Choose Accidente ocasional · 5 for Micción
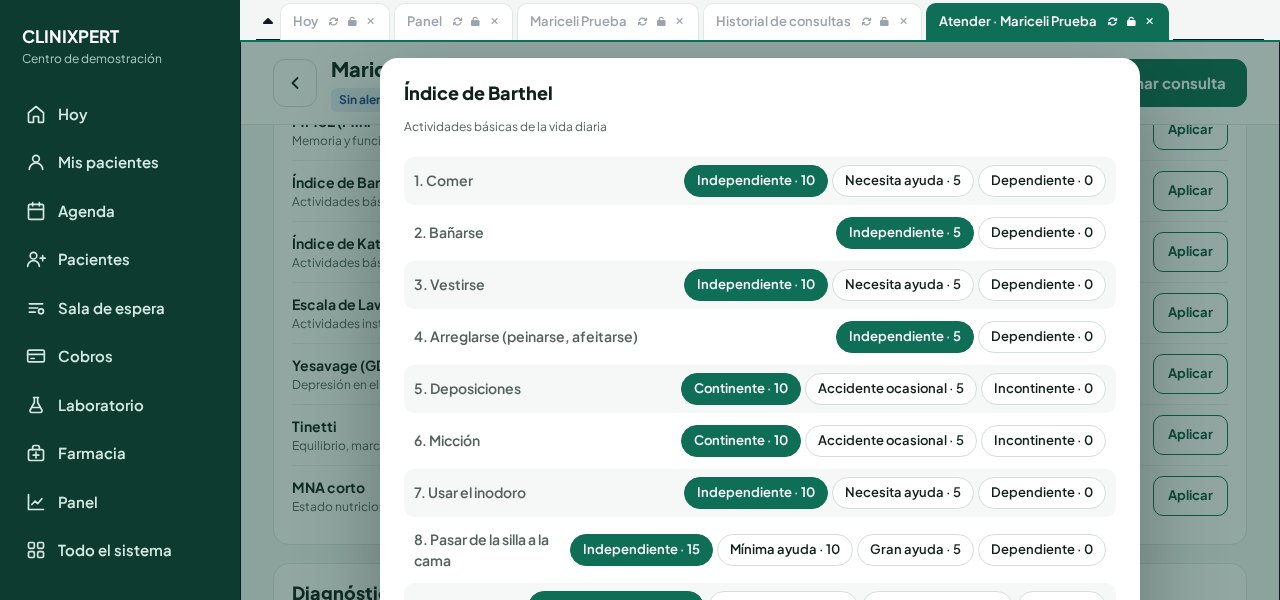Screen dimensions: 1280x600 point(891,441)
